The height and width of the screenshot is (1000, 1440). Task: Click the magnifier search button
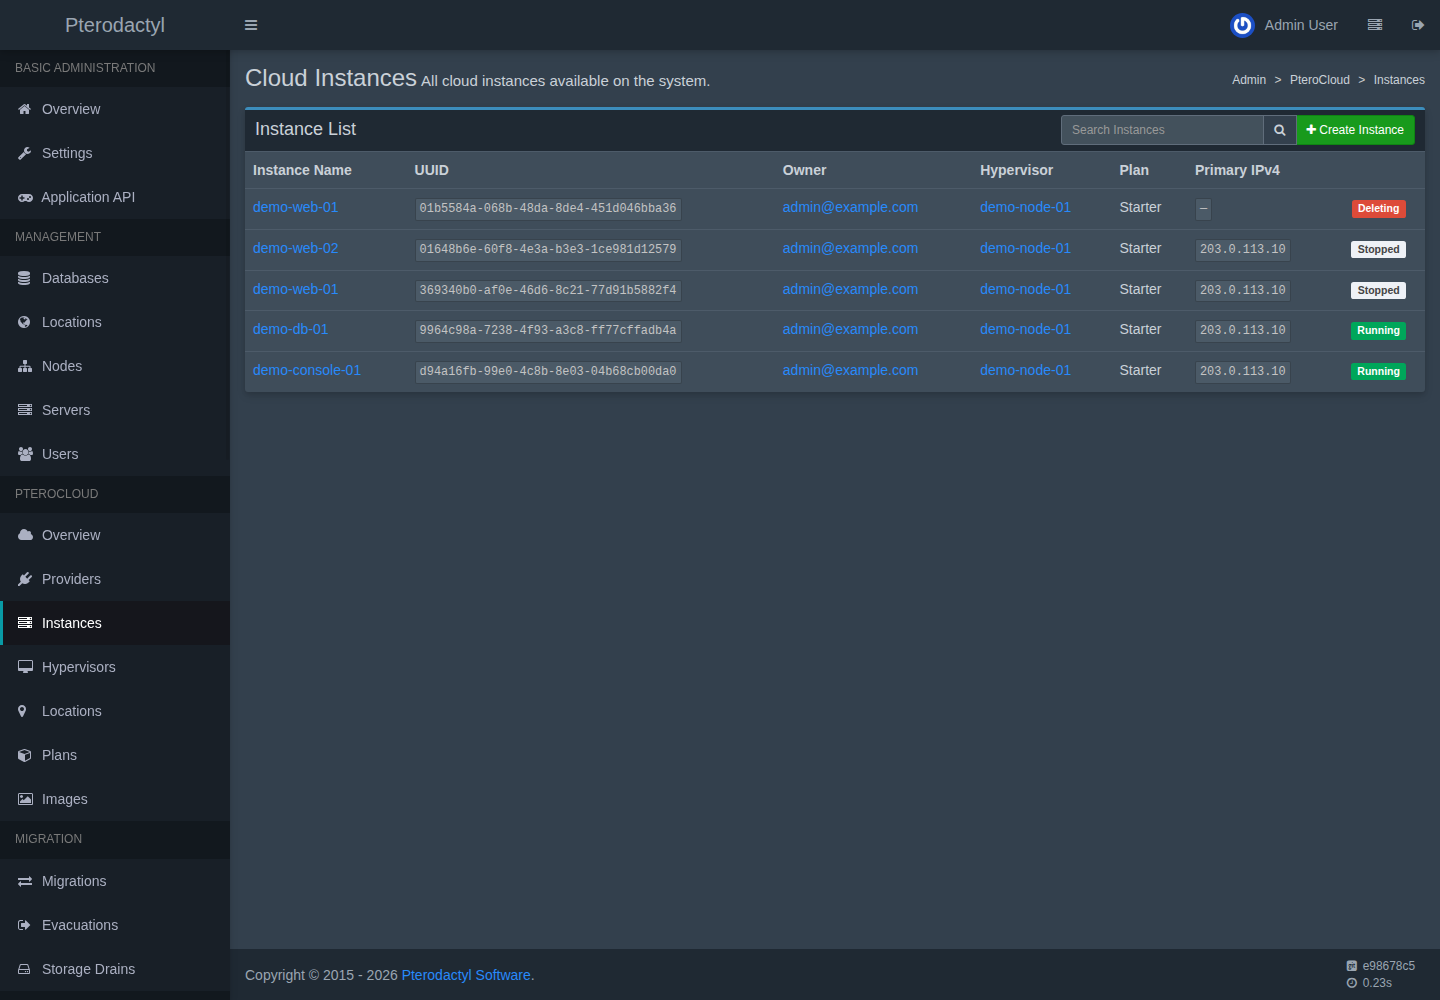click(1280, 130)
